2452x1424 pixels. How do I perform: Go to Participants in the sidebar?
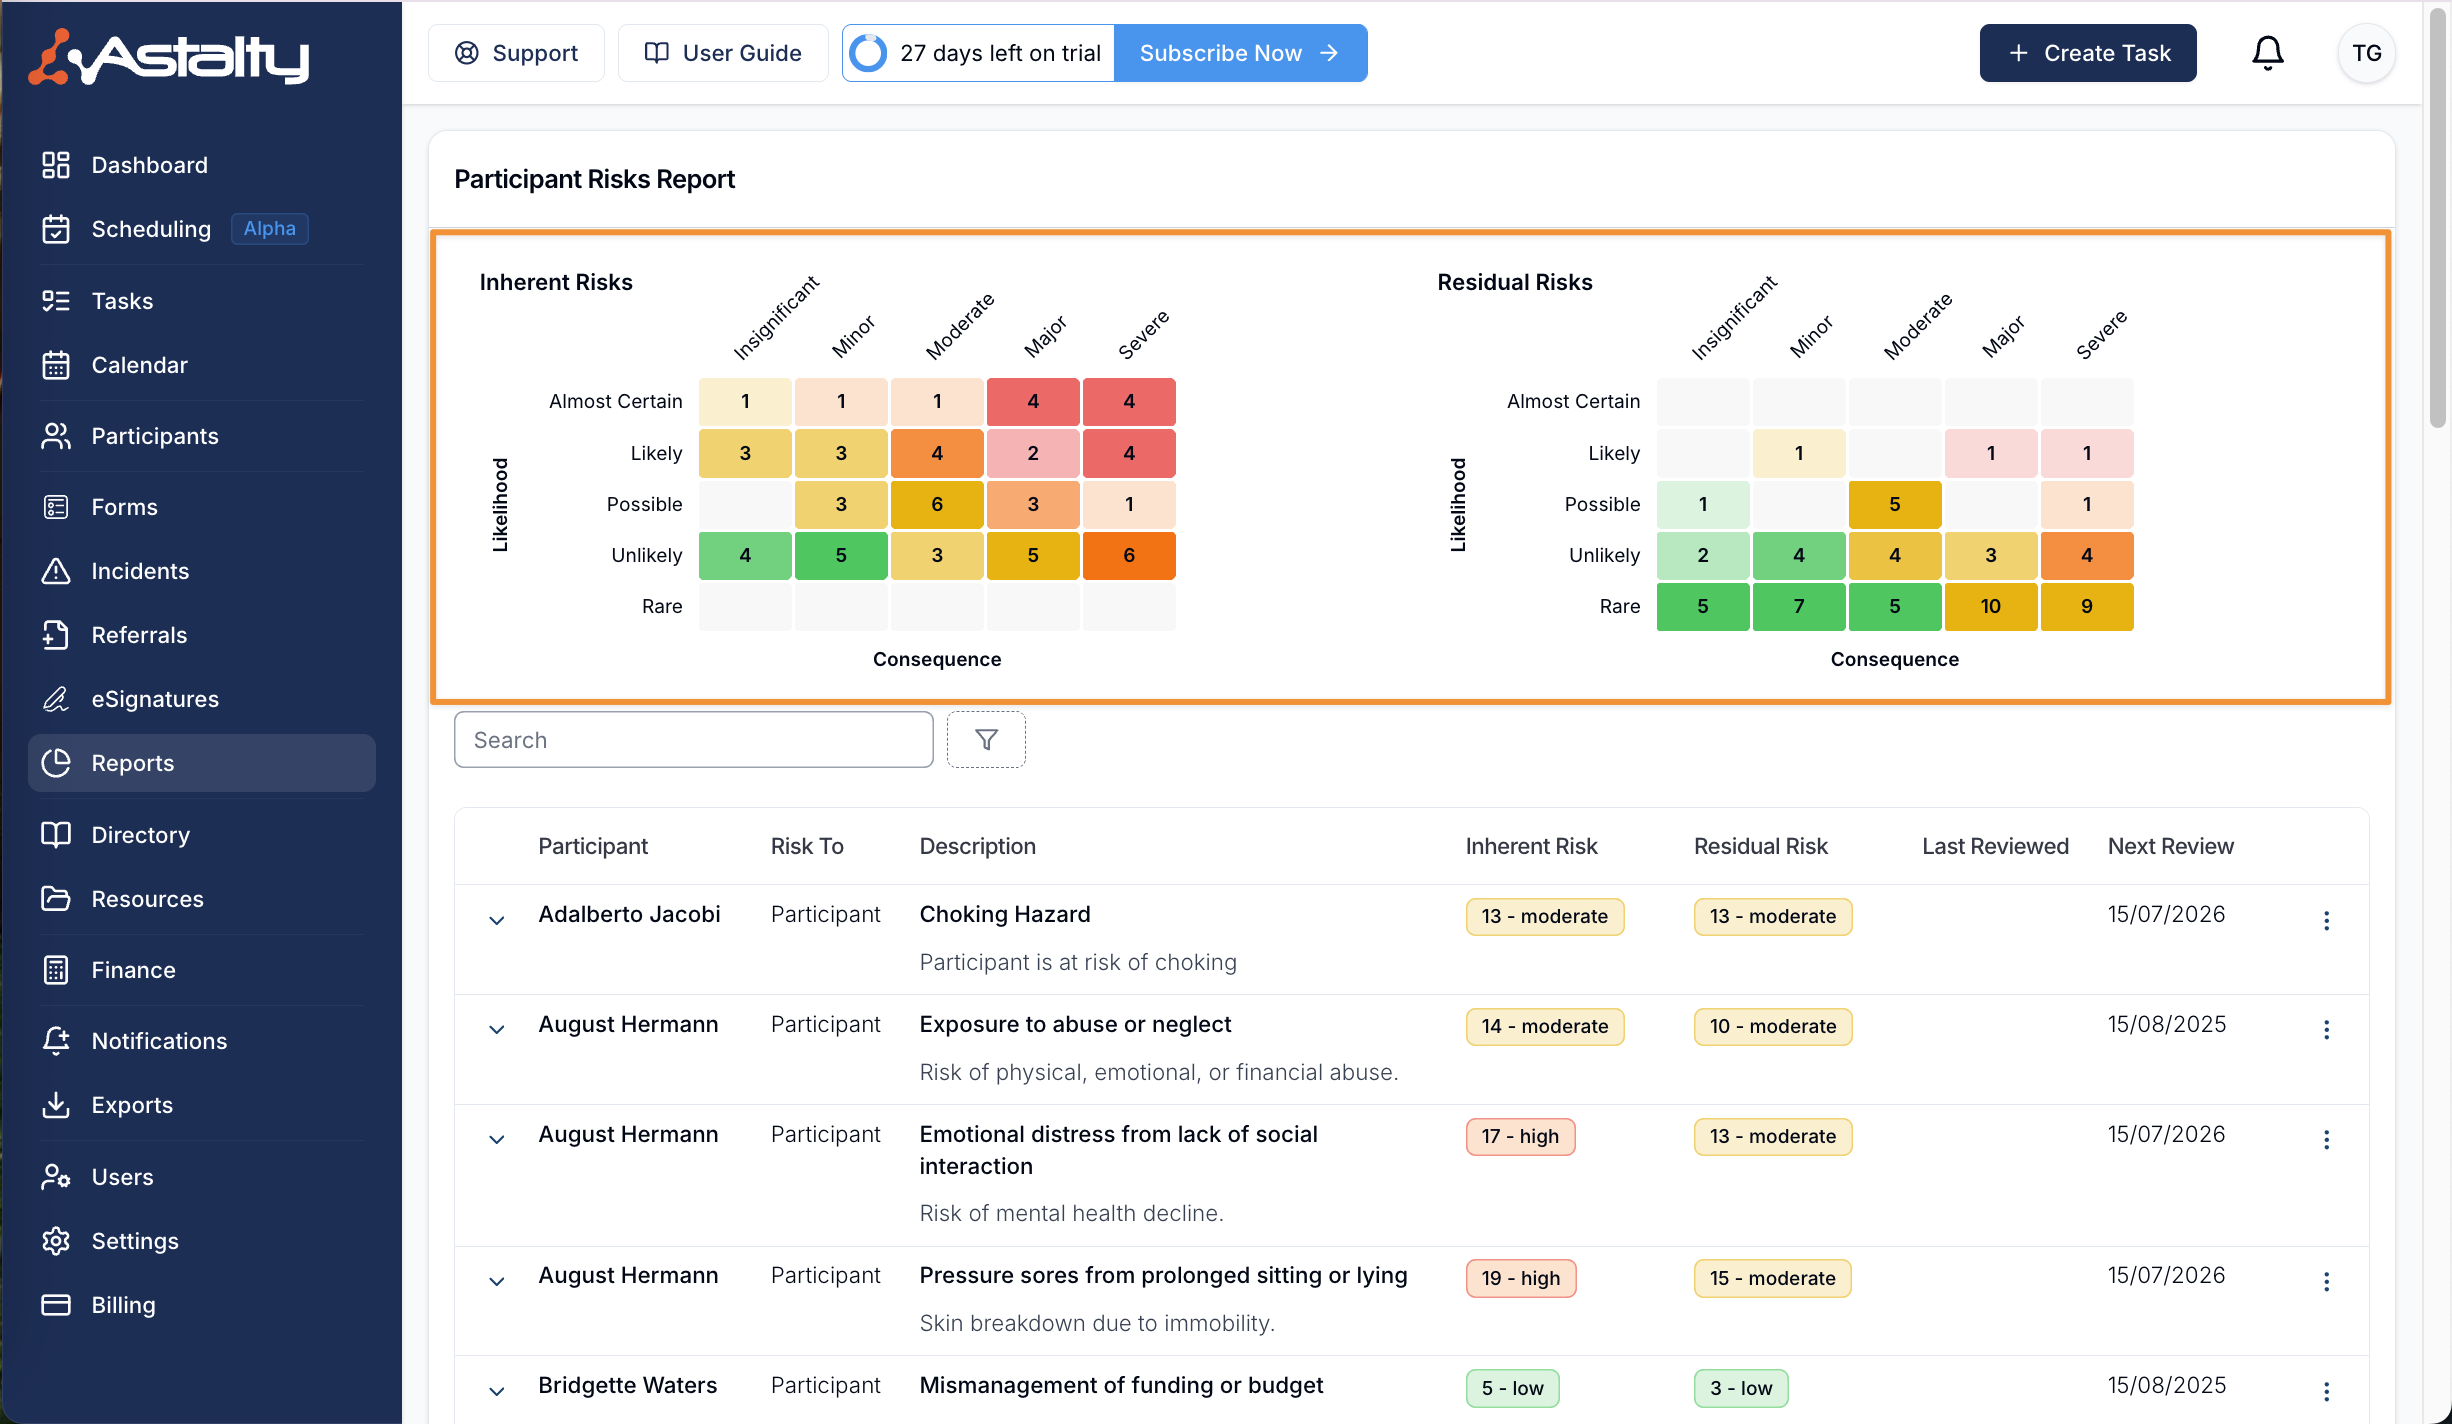click(154, 436)
